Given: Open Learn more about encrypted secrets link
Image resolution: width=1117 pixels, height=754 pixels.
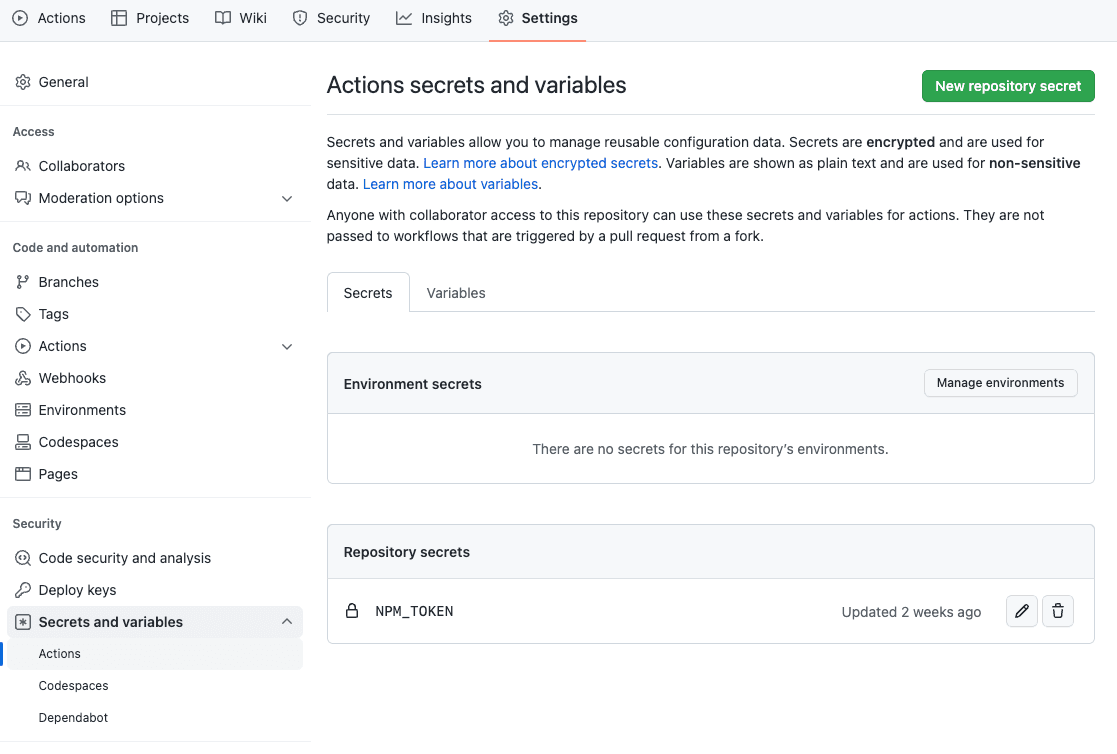Looking at the screenshot, I should click(540, 163).
